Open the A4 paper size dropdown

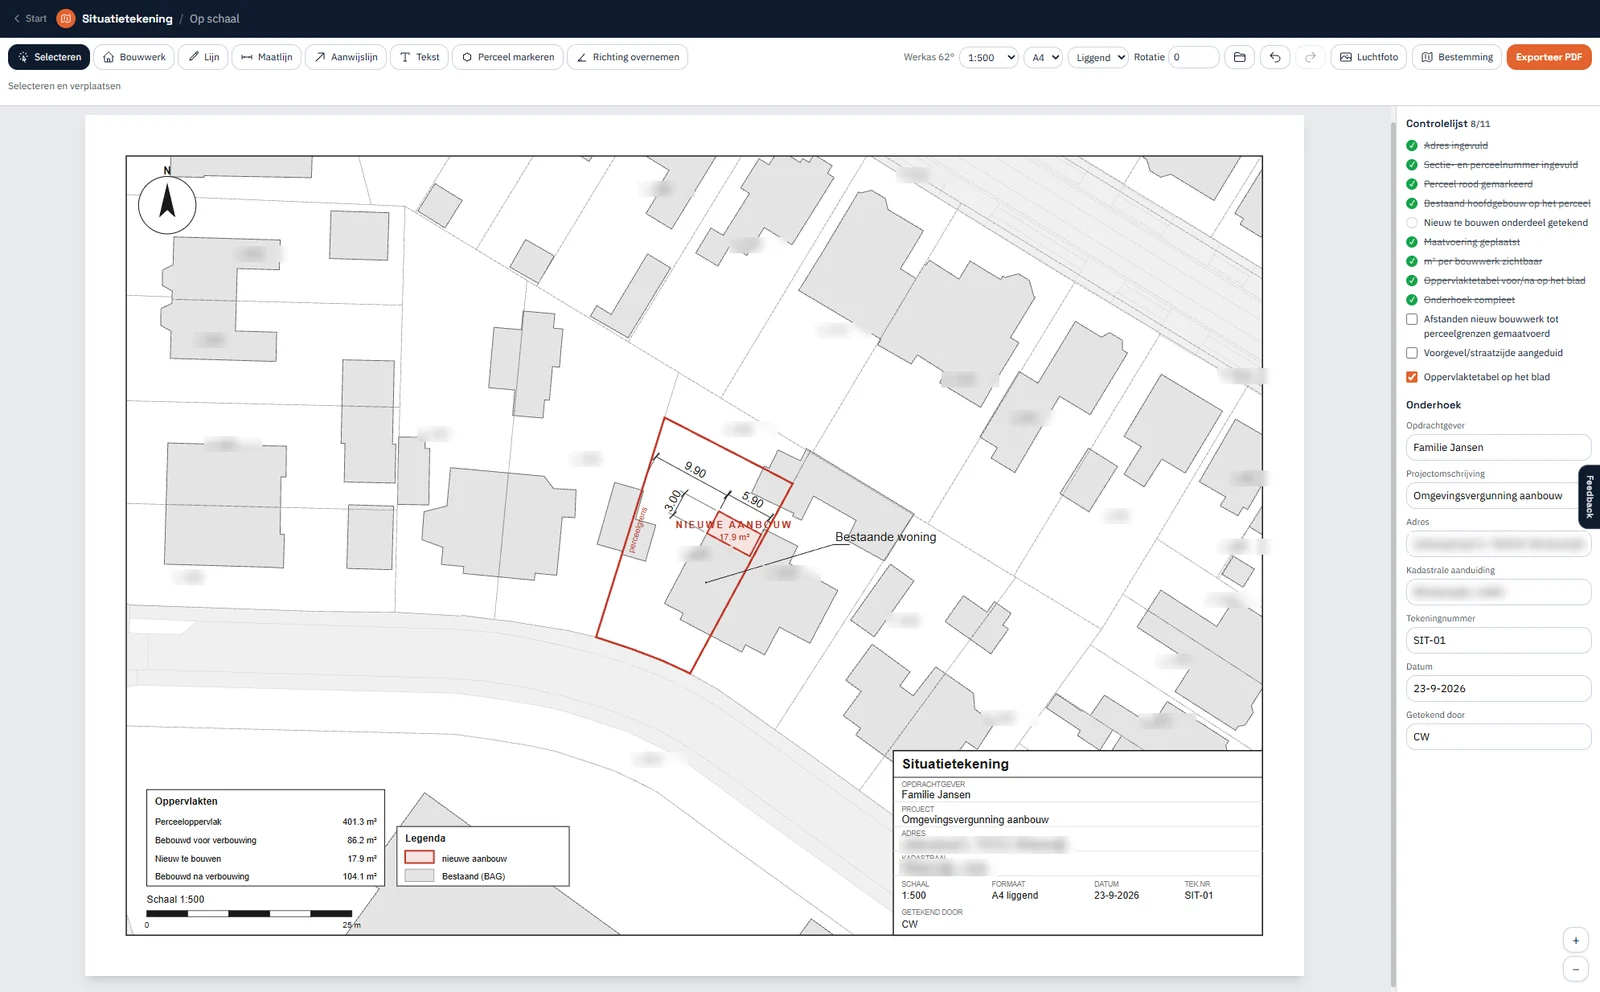pyautogui.click(x=1044, y=57)
